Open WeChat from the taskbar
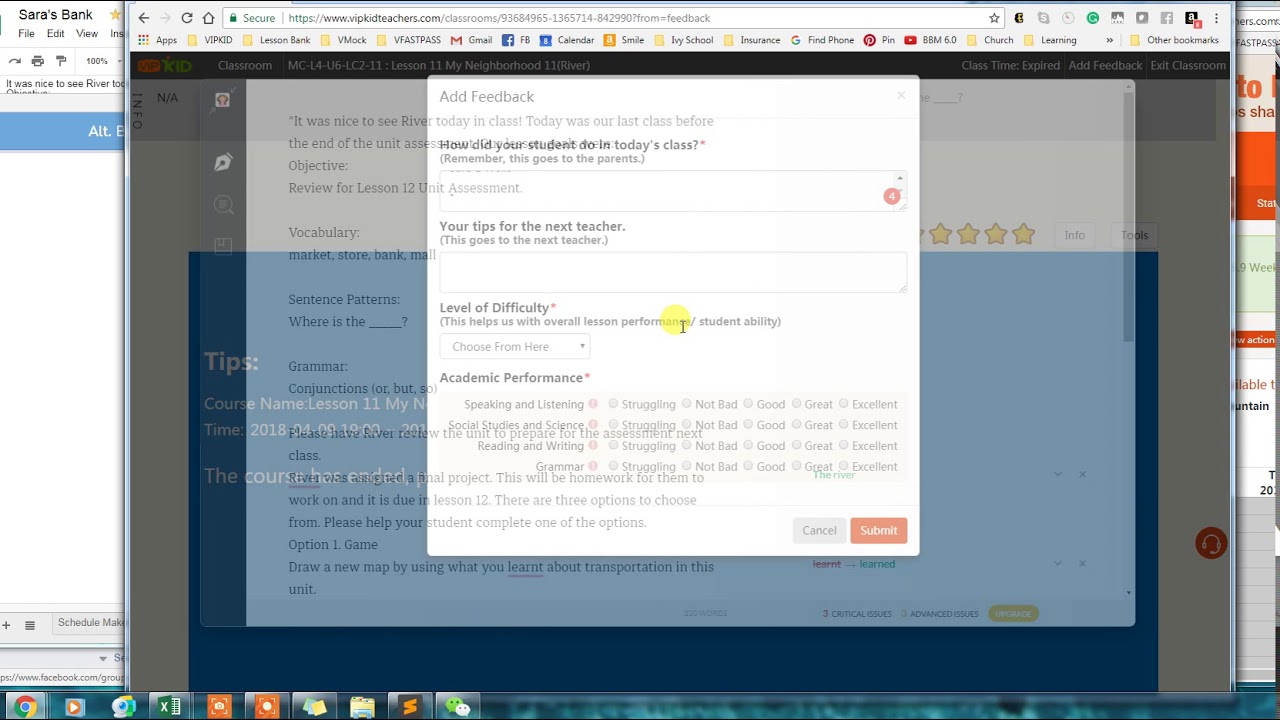The image size is (1280, 720). (x=458, y=707)
